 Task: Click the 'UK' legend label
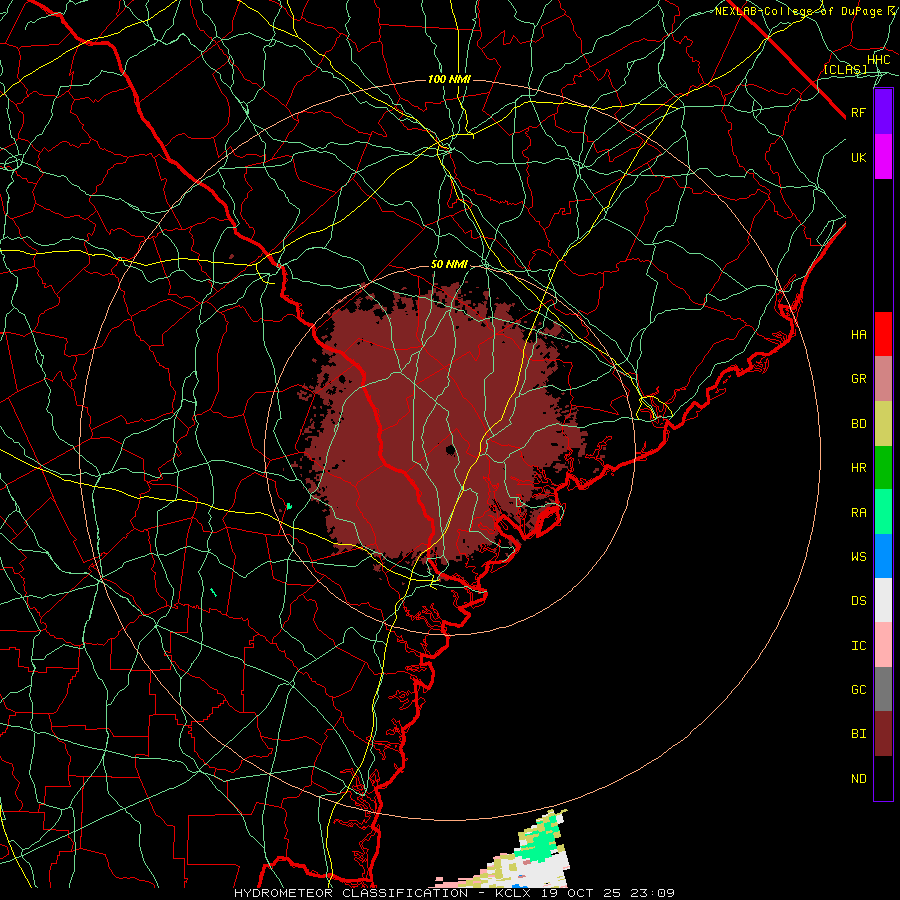coord(858,157)
